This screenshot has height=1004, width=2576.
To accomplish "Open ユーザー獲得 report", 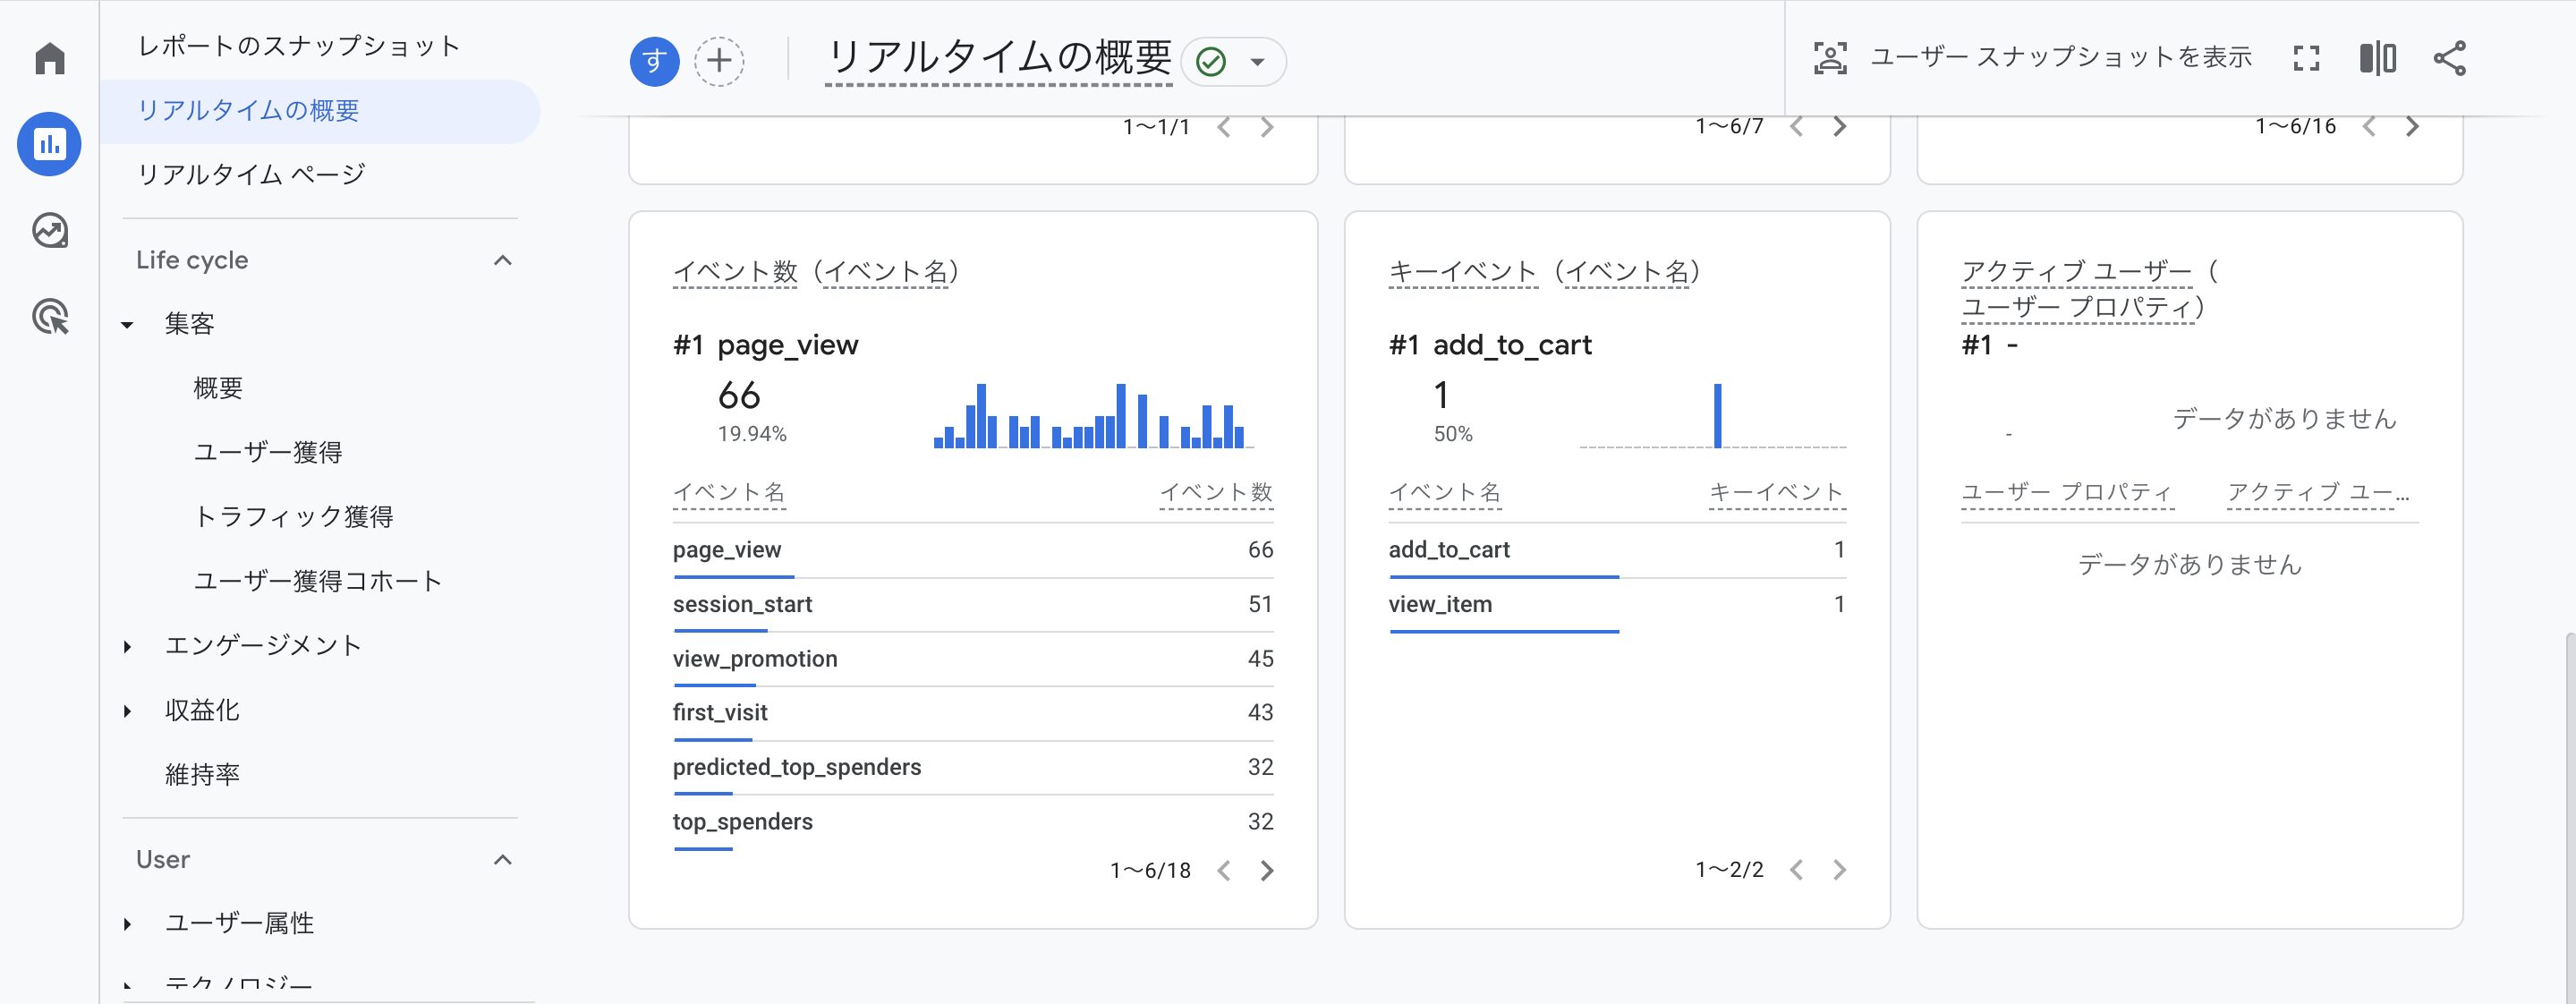I will coord(268,452).
